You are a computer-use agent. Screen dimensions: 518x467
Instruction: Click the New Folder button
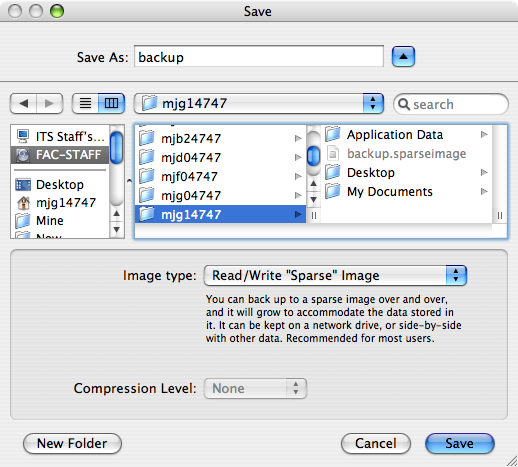(x=72, y=443)
